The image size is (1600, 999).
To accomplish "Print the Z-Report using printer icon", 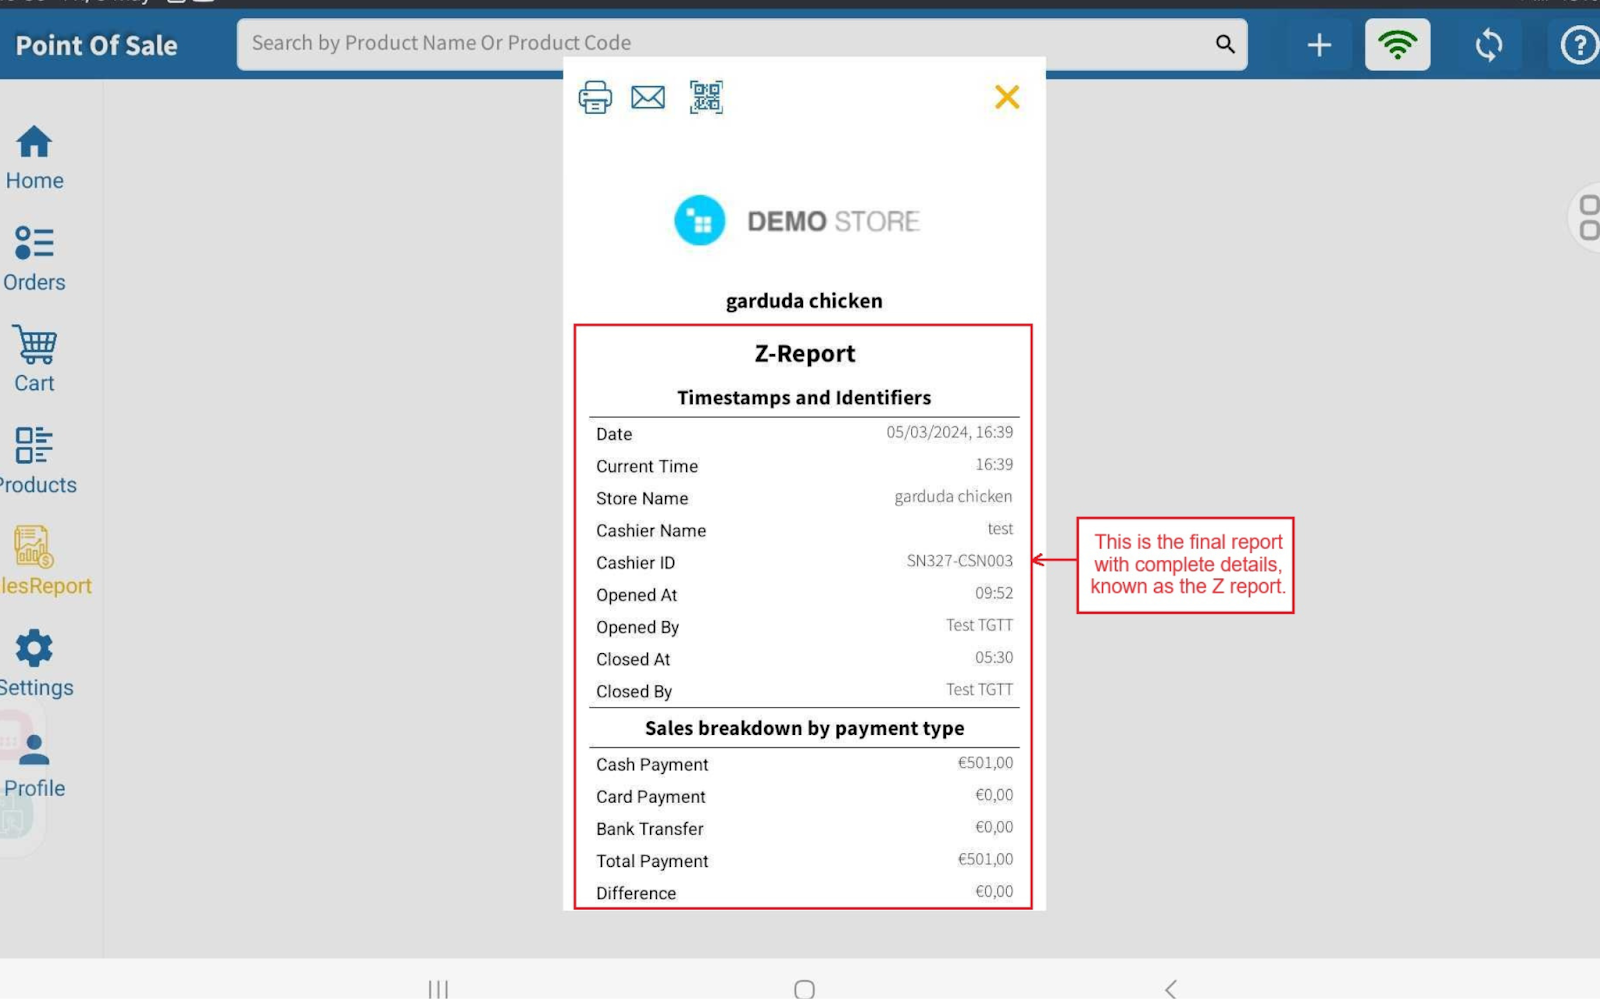I will coord(595,97).
